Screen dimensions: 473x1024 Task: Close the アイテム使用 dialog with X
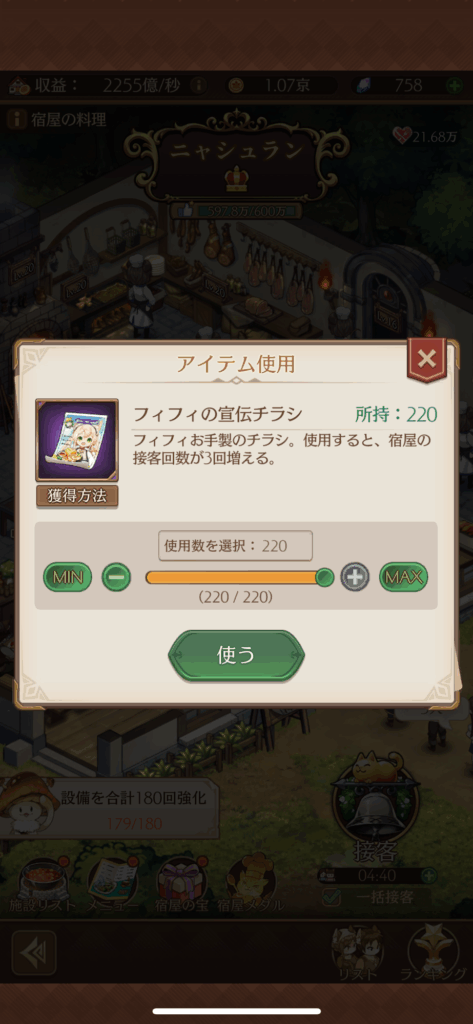pos(426,359)
